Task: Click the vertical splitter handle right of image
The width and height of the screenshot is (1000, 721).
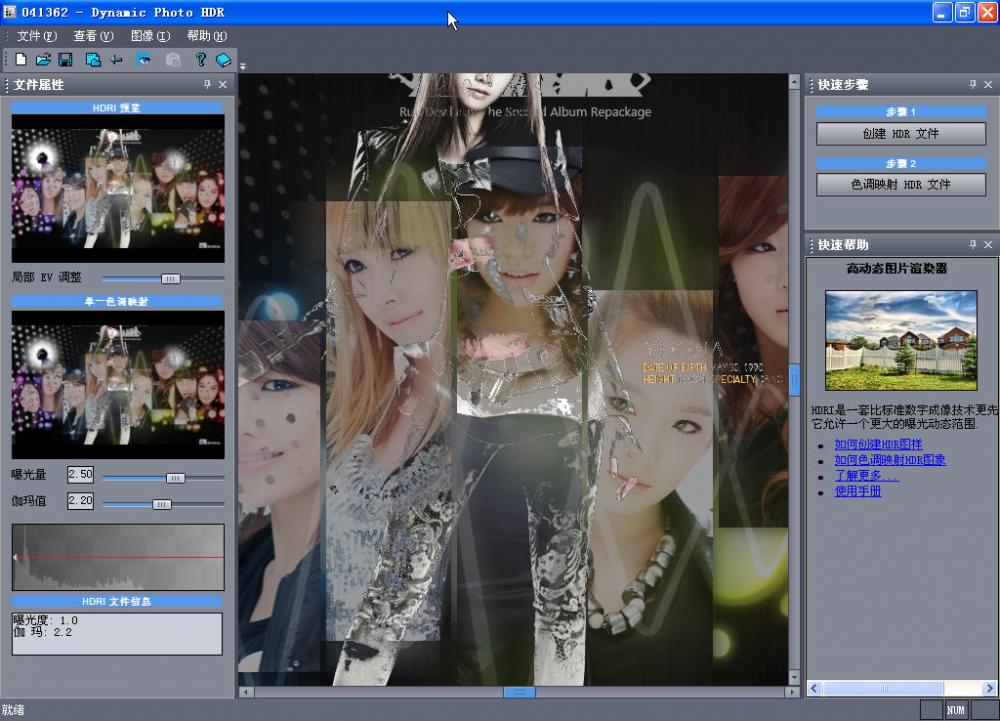Action: pos(794,381)
